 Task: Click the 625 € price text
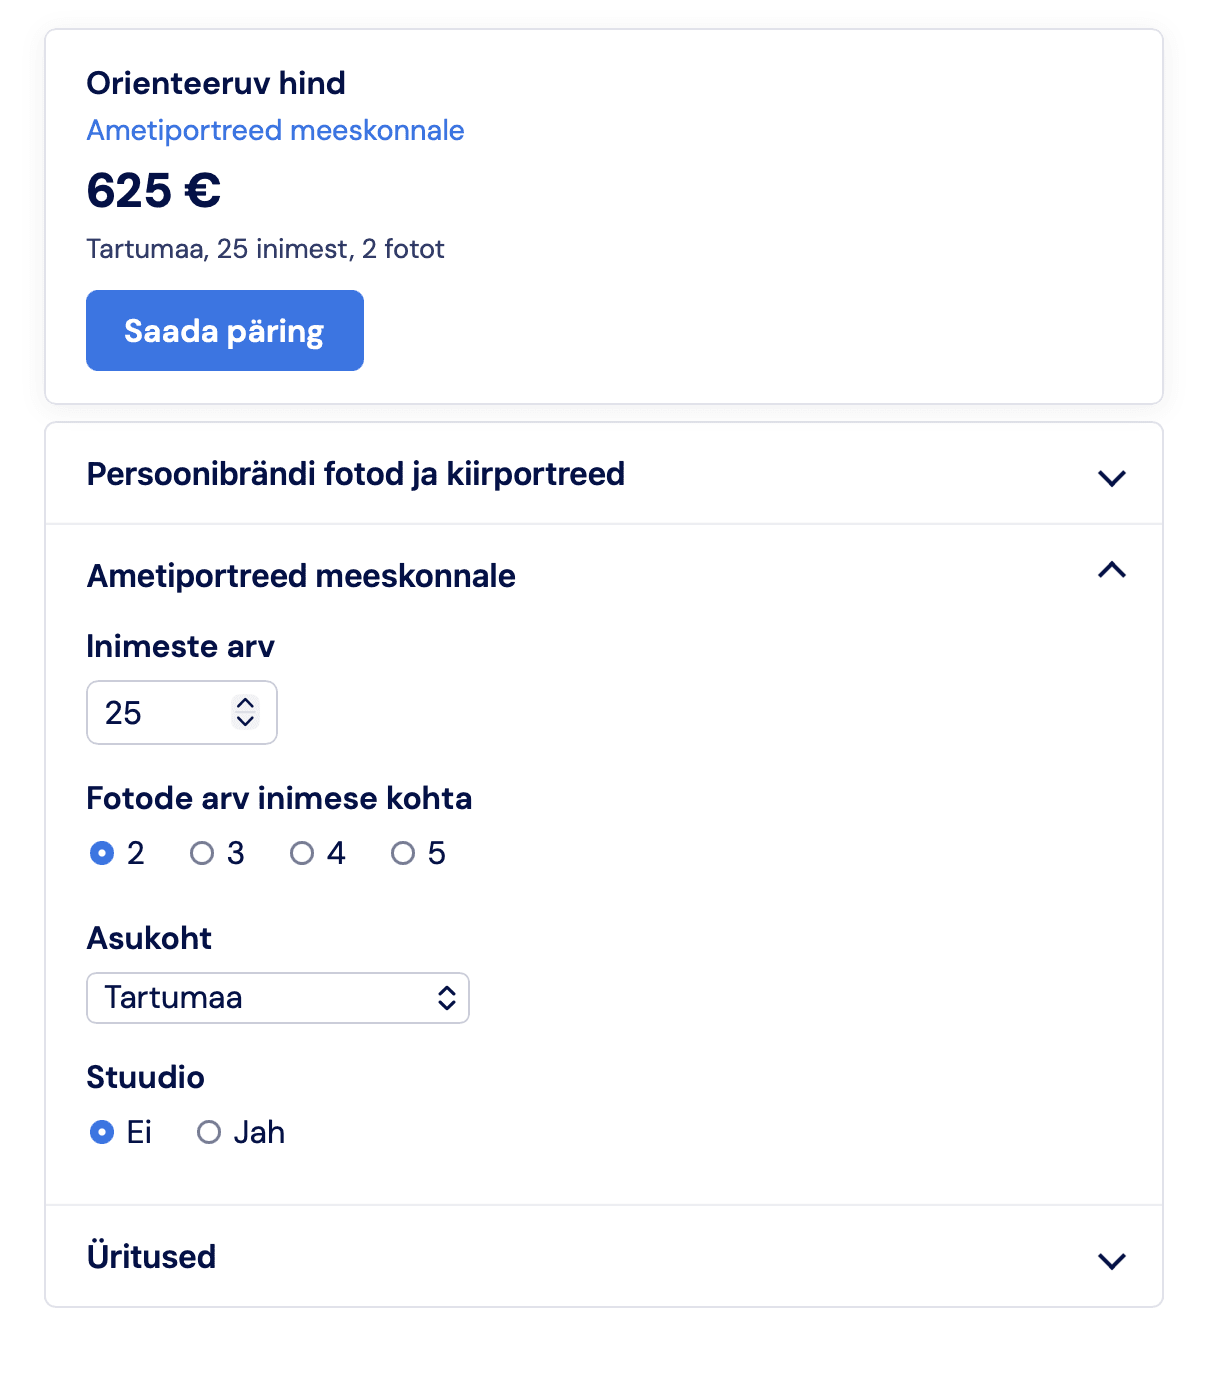tap(154, 190)
